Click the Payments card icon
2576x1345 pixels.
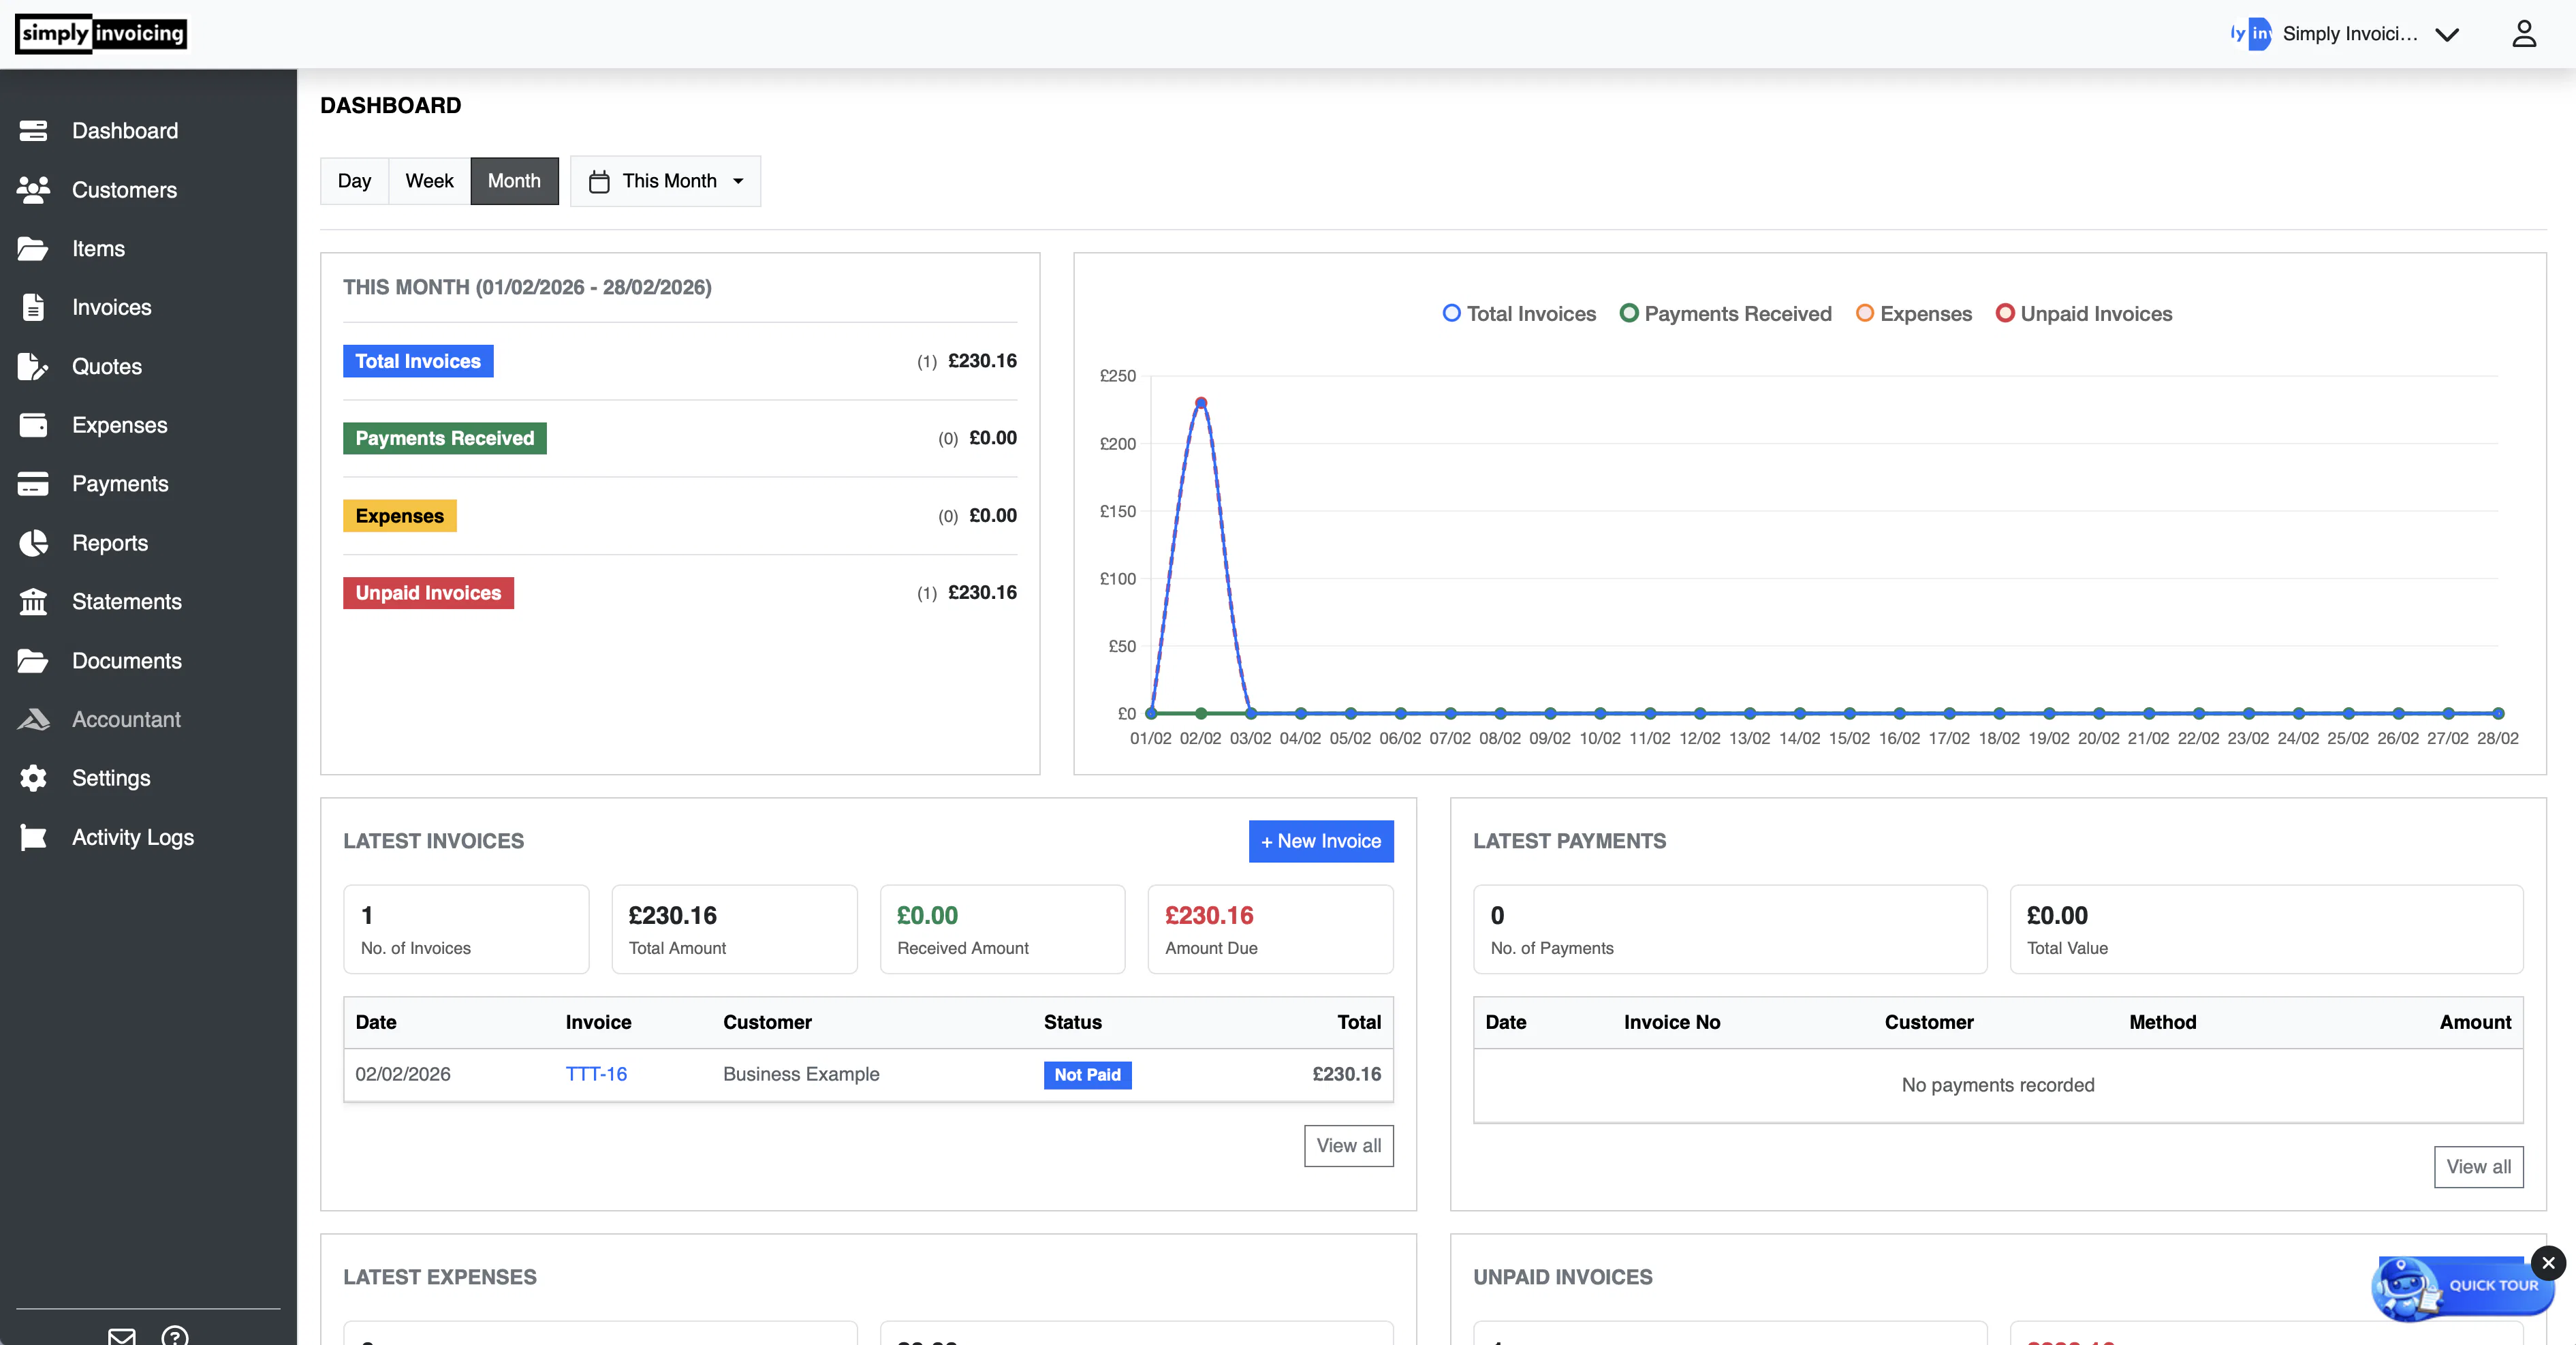click(x=33, y=484)
